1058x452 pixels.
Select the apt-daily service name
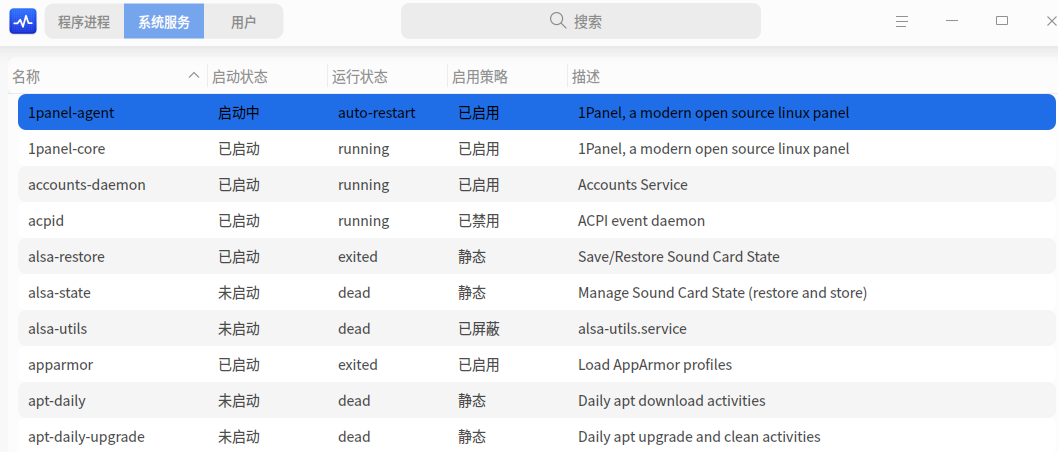pyautogui.click(x=57, y=401)
